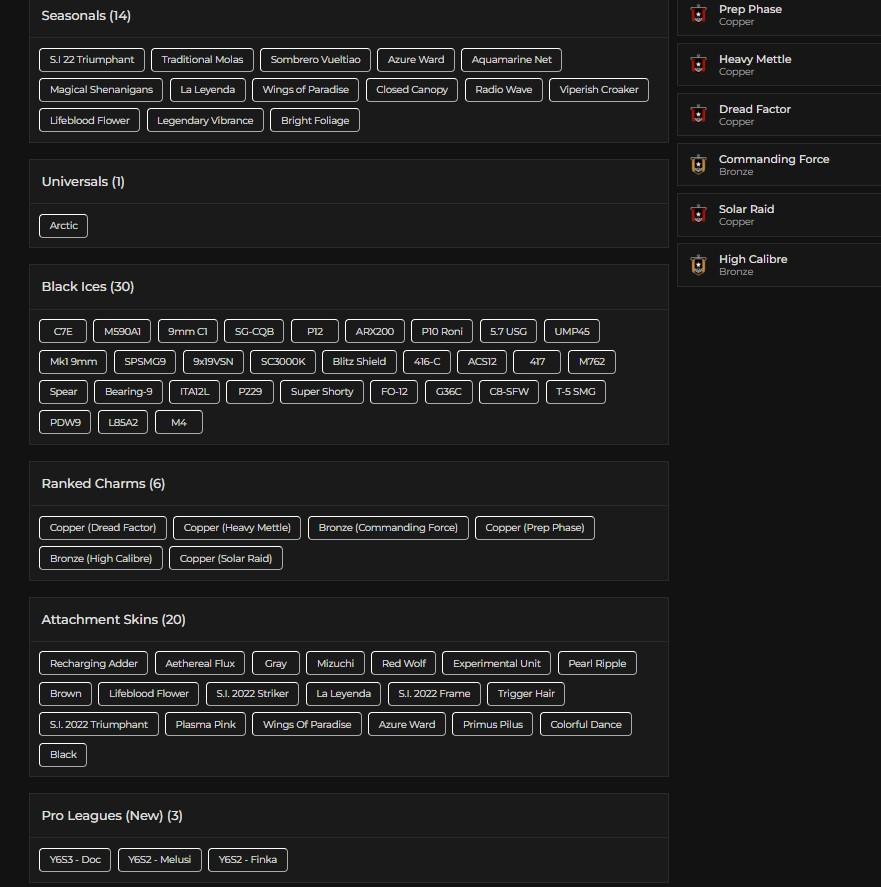
Task: Click the Y6S3 - Doc pro league tag
Action: 75,860
